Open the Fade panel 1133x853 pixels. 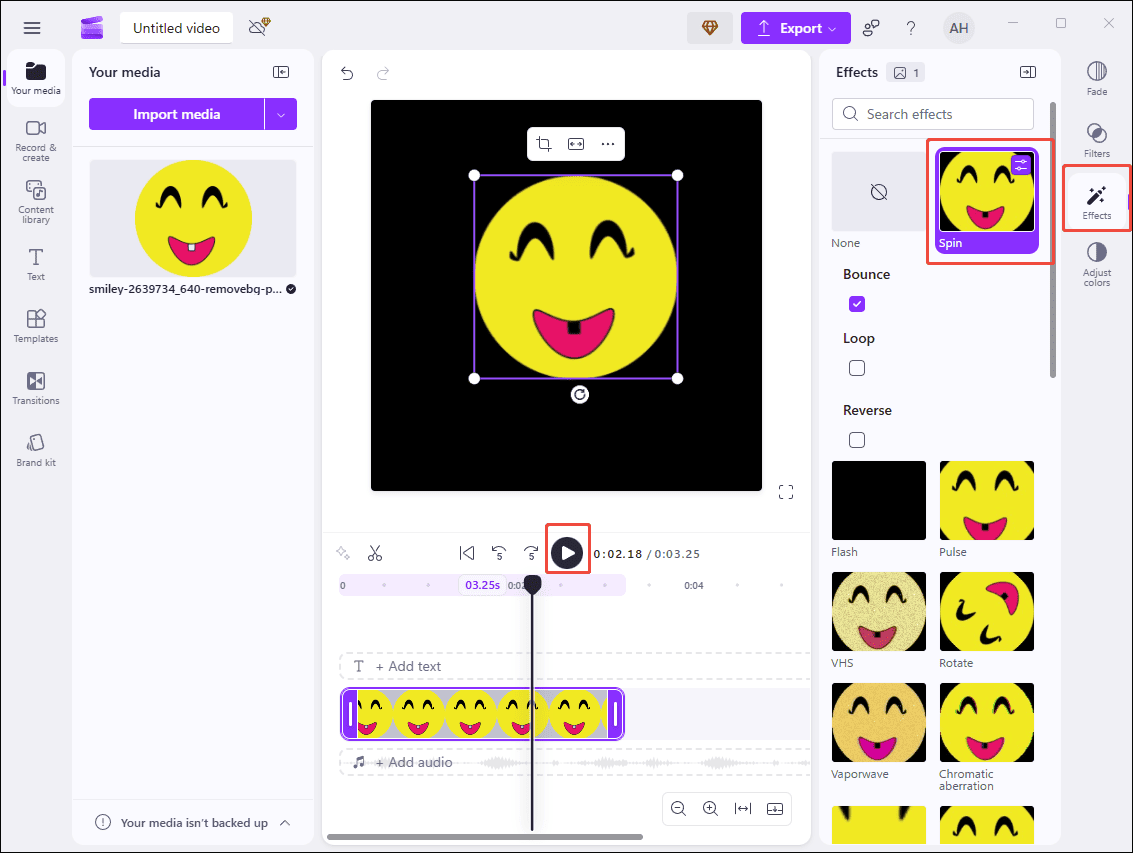click(1096, 78)
